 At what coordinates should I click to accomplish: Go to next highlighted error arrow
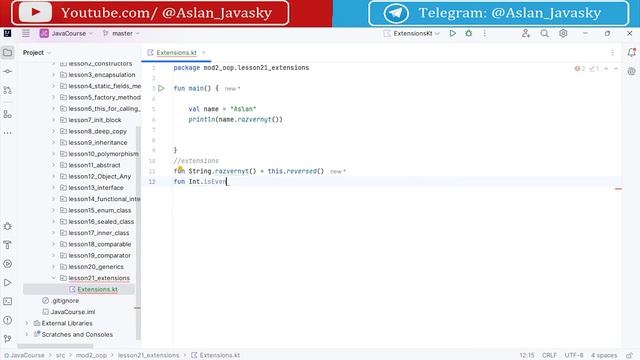click(x=616, y=69)
